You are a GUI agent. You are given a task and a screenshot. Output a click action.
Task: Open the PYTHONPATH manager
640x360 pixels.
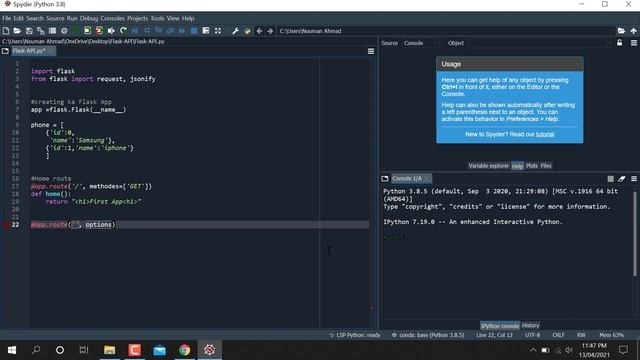coord(247,31)
